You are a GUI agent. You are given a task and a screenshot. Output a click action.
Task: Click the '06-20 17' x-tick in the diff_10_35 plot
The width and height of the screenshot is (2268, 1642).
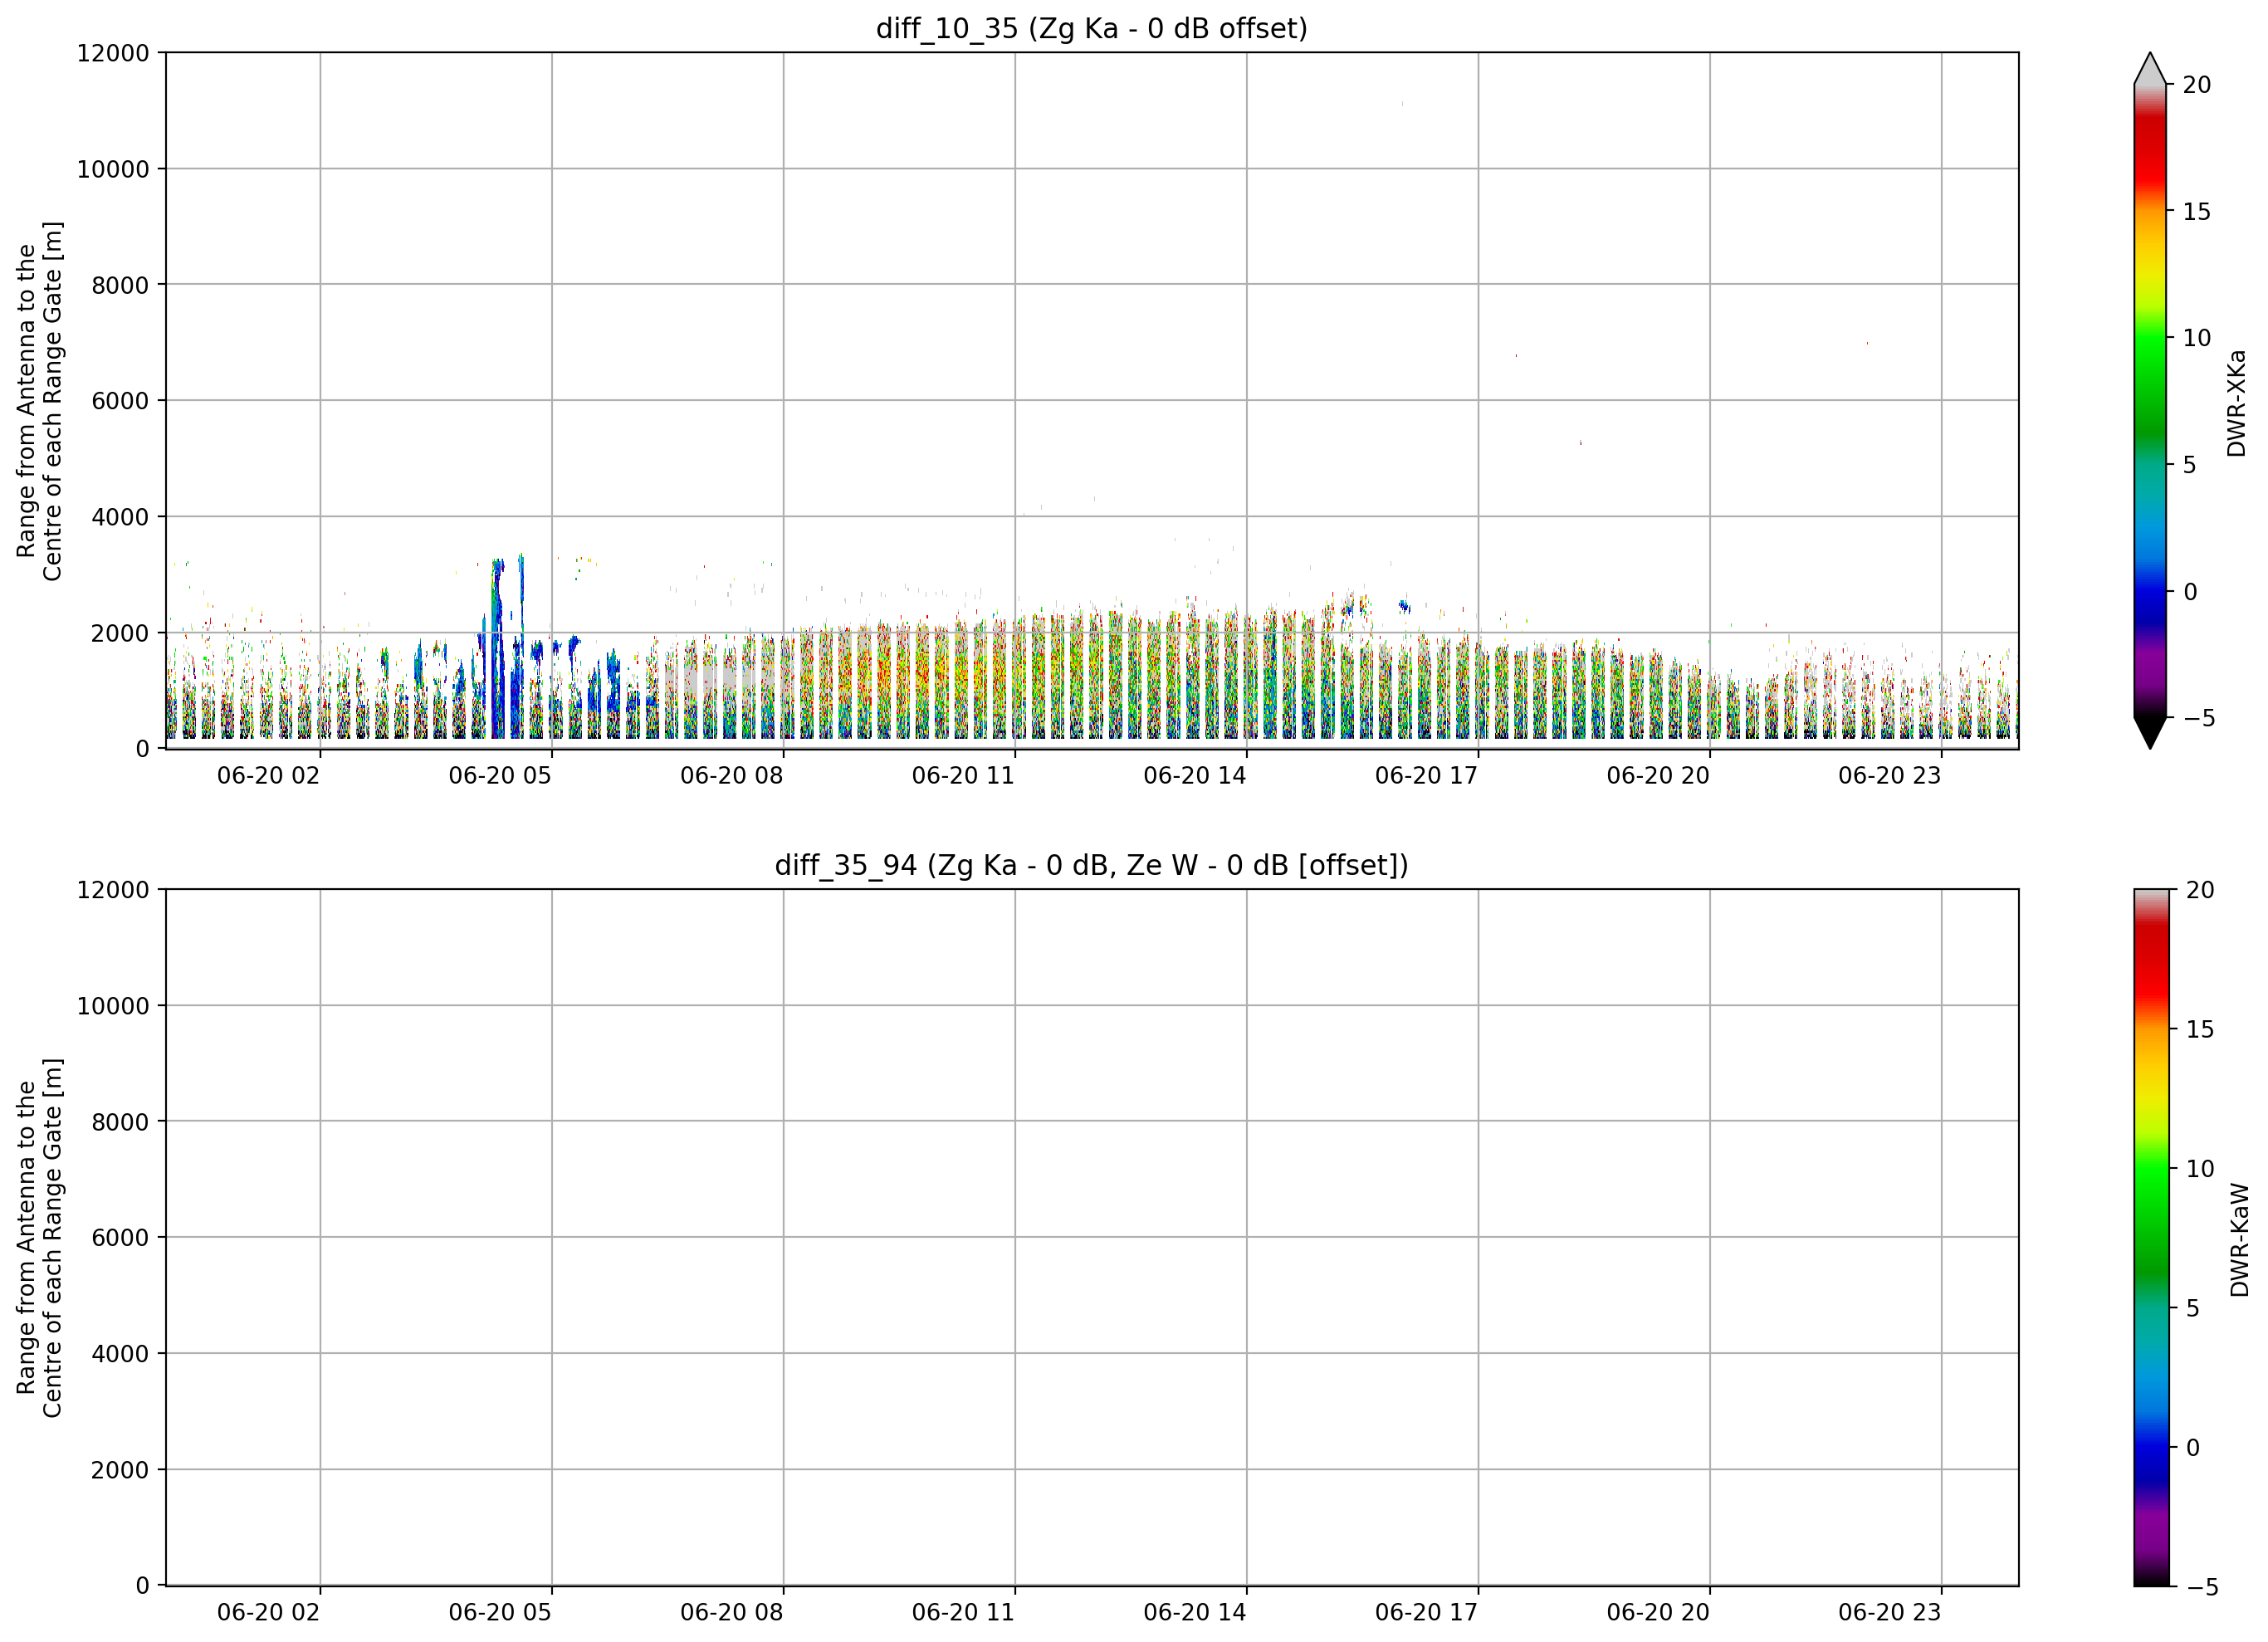(1426, 776)
